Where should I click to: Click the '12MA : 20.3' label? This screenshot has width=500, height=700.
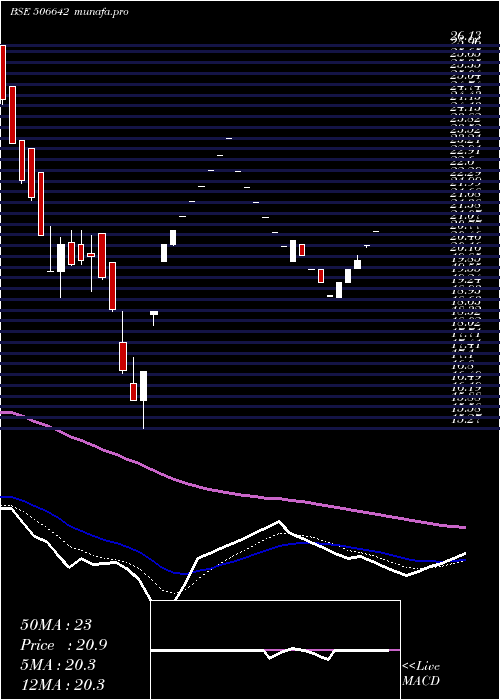coord(63,685)
